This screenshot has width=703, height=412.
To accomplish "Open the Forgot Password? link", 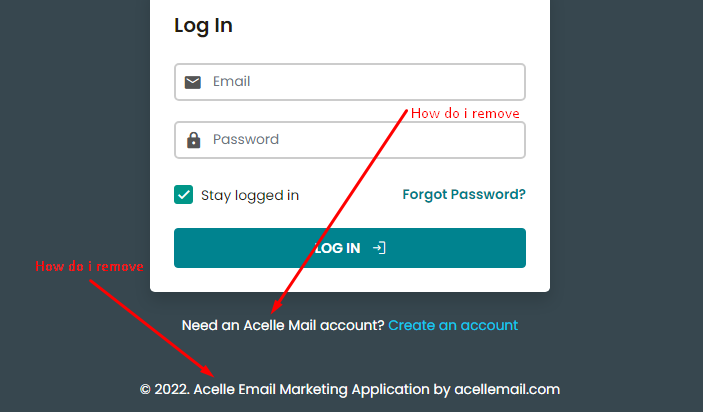I will tap(464, 195).
